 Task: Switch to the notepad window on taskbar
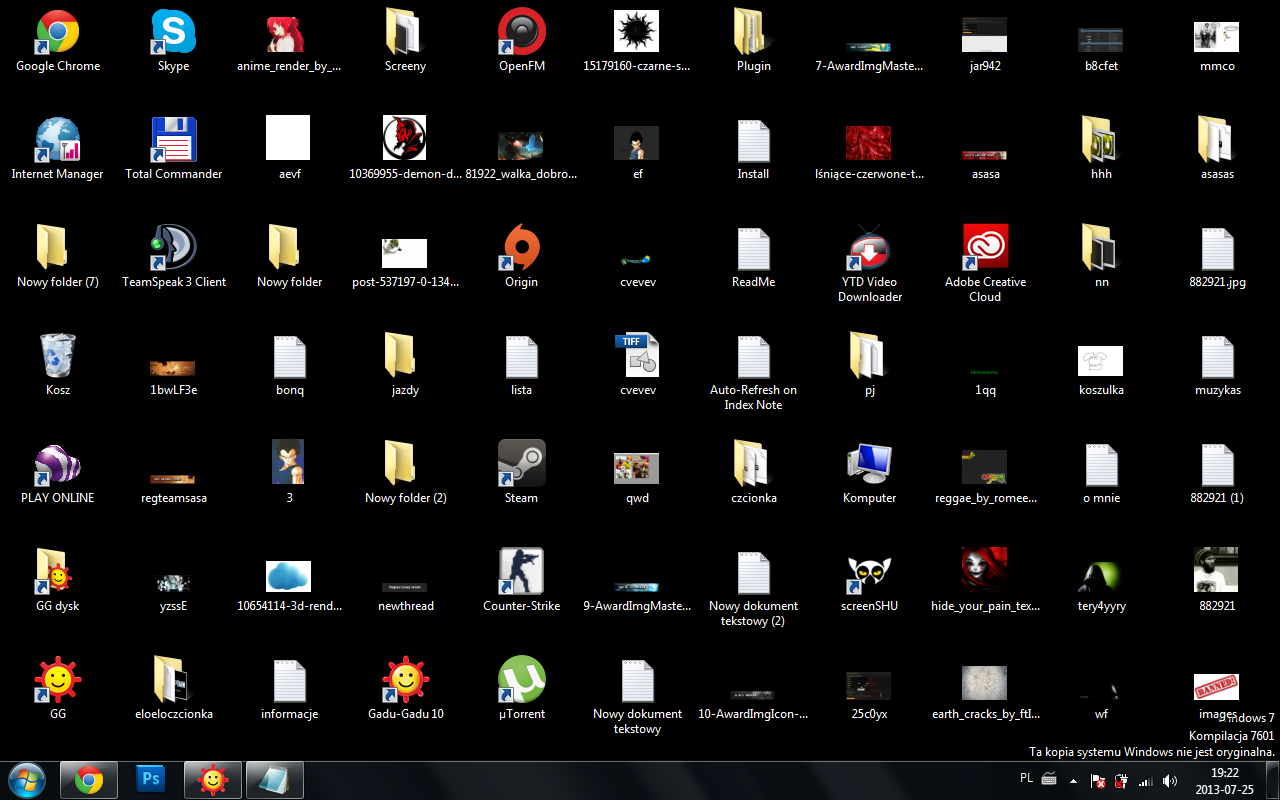[275, 779]
